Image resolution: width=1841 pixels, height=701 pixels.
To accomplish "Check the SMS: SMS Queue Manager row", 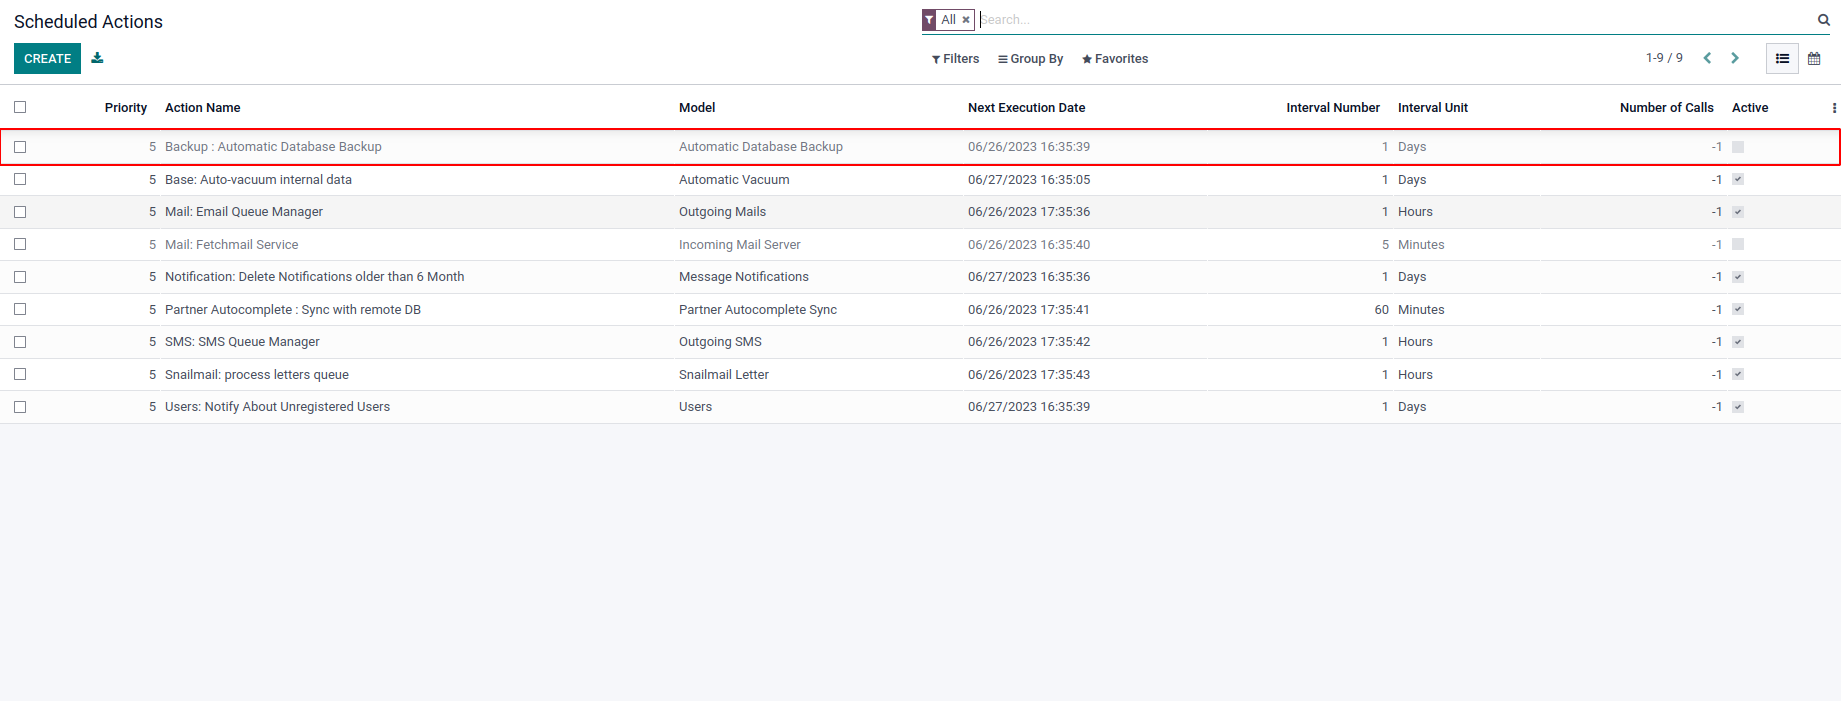I will pos(20,342).
